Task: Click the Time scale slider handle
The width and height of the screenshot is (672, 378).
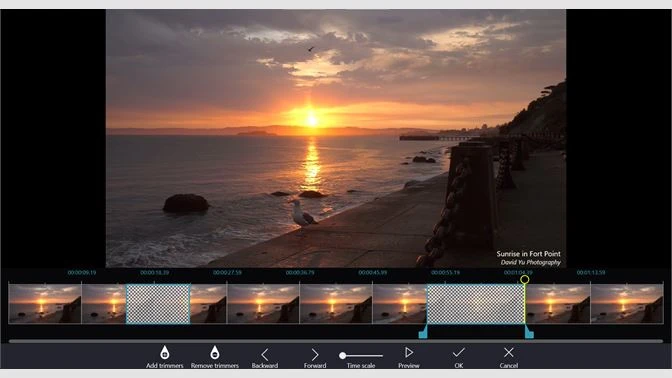Action: tap(342, 355)
